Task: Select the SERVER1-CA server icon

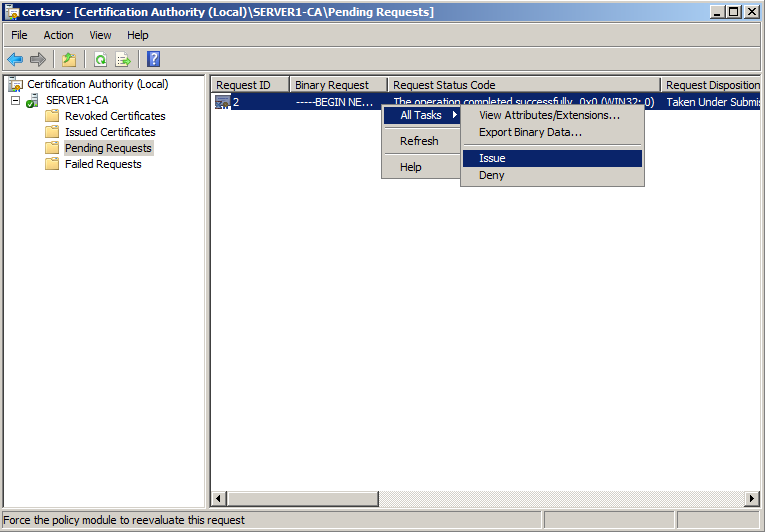Action: point(33,100)
